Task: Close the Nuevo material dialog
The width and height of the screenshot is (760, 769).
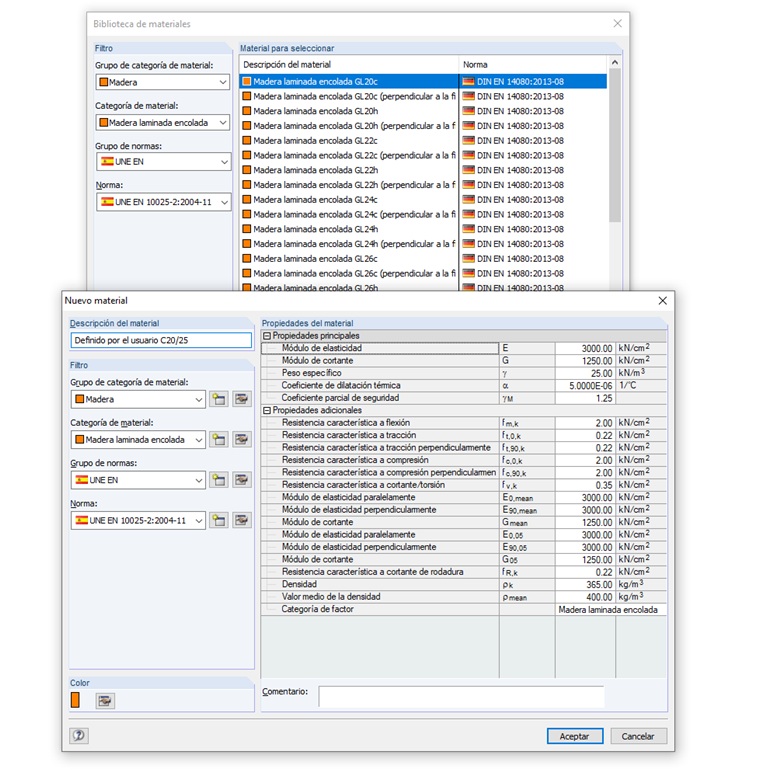Action: [662, 301]
